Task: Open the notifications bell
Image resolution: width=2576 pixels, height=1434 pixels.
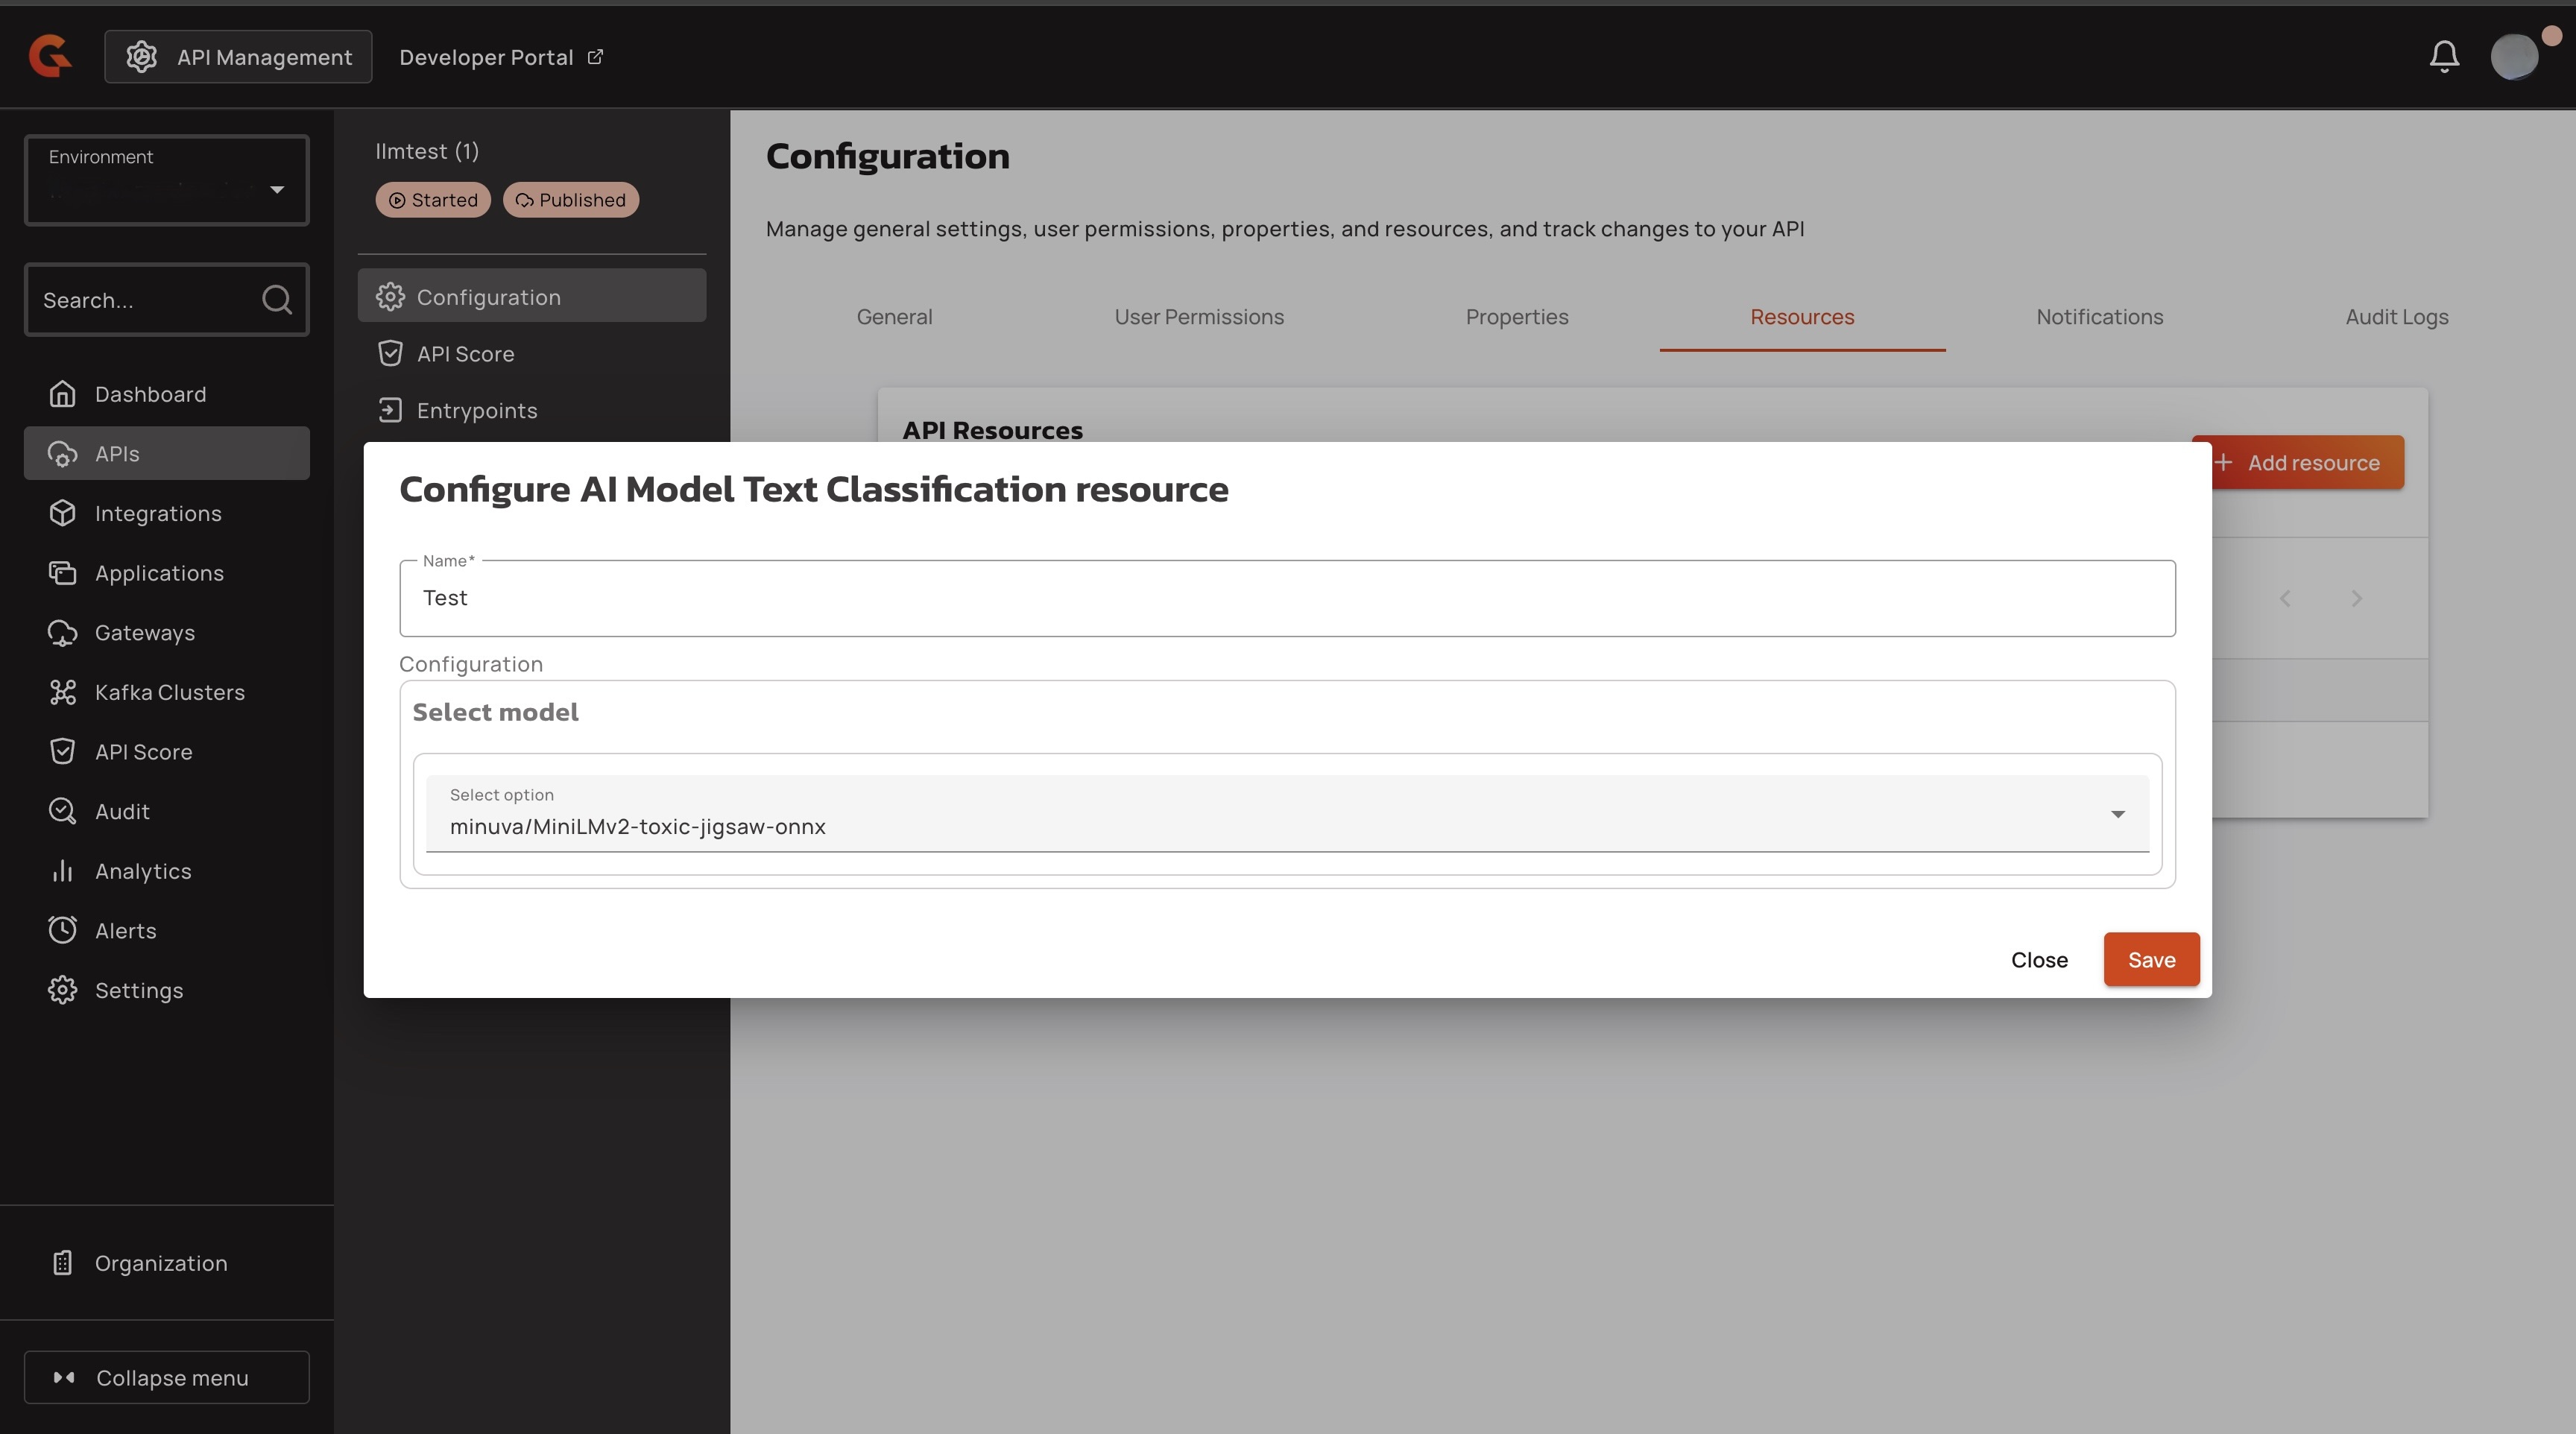Action: [2443, 56]
